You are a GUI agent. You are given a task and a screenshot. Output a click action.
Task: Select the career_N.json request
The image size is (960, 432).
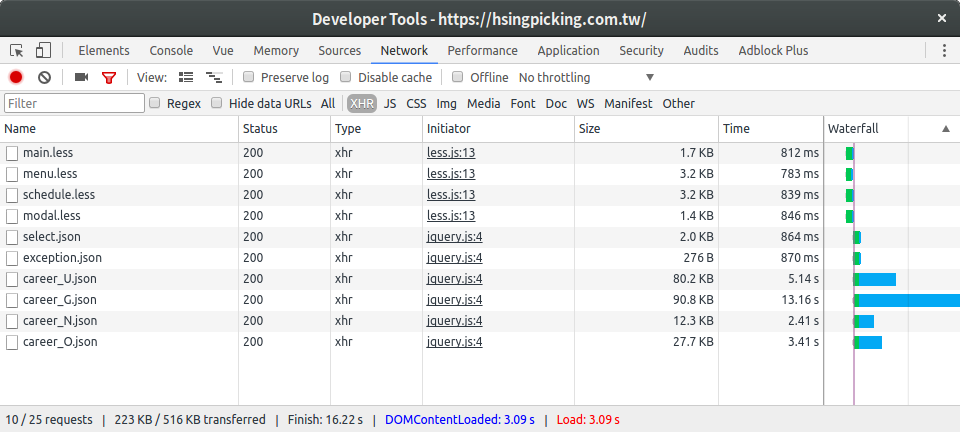pos(60,321)
